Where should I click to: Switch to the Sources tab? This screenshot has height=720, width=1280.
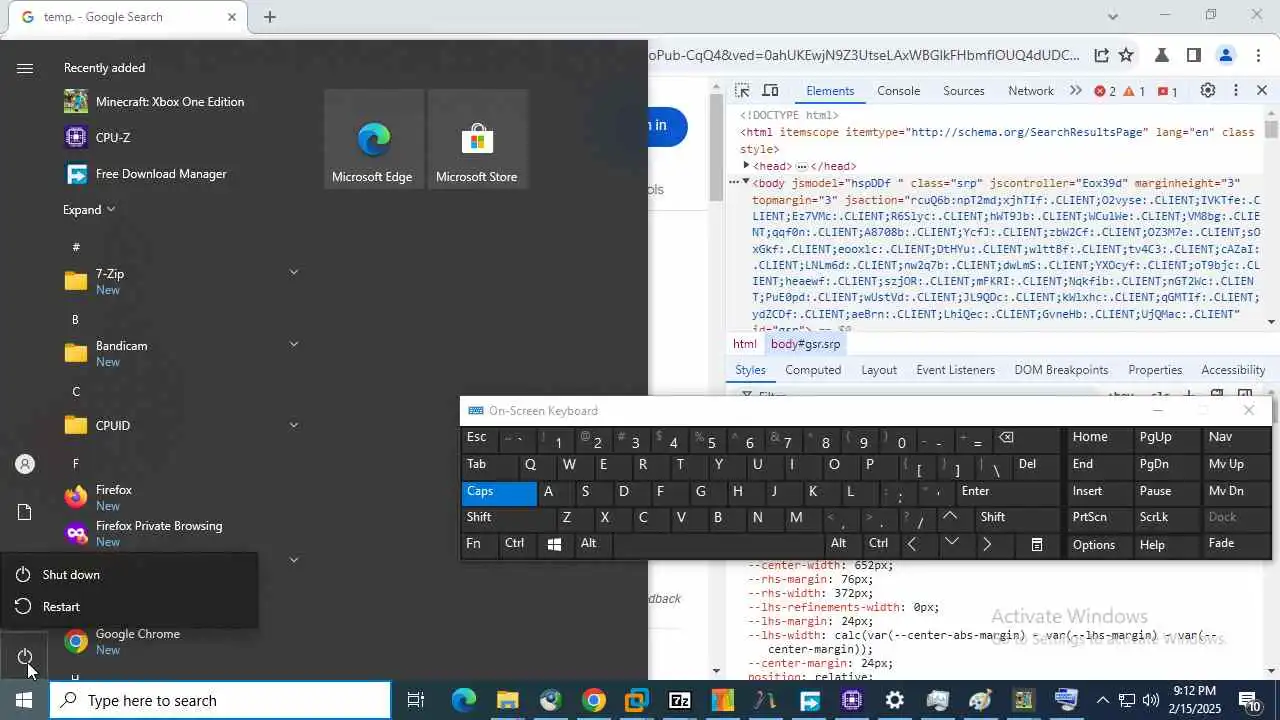coord(964,91)
